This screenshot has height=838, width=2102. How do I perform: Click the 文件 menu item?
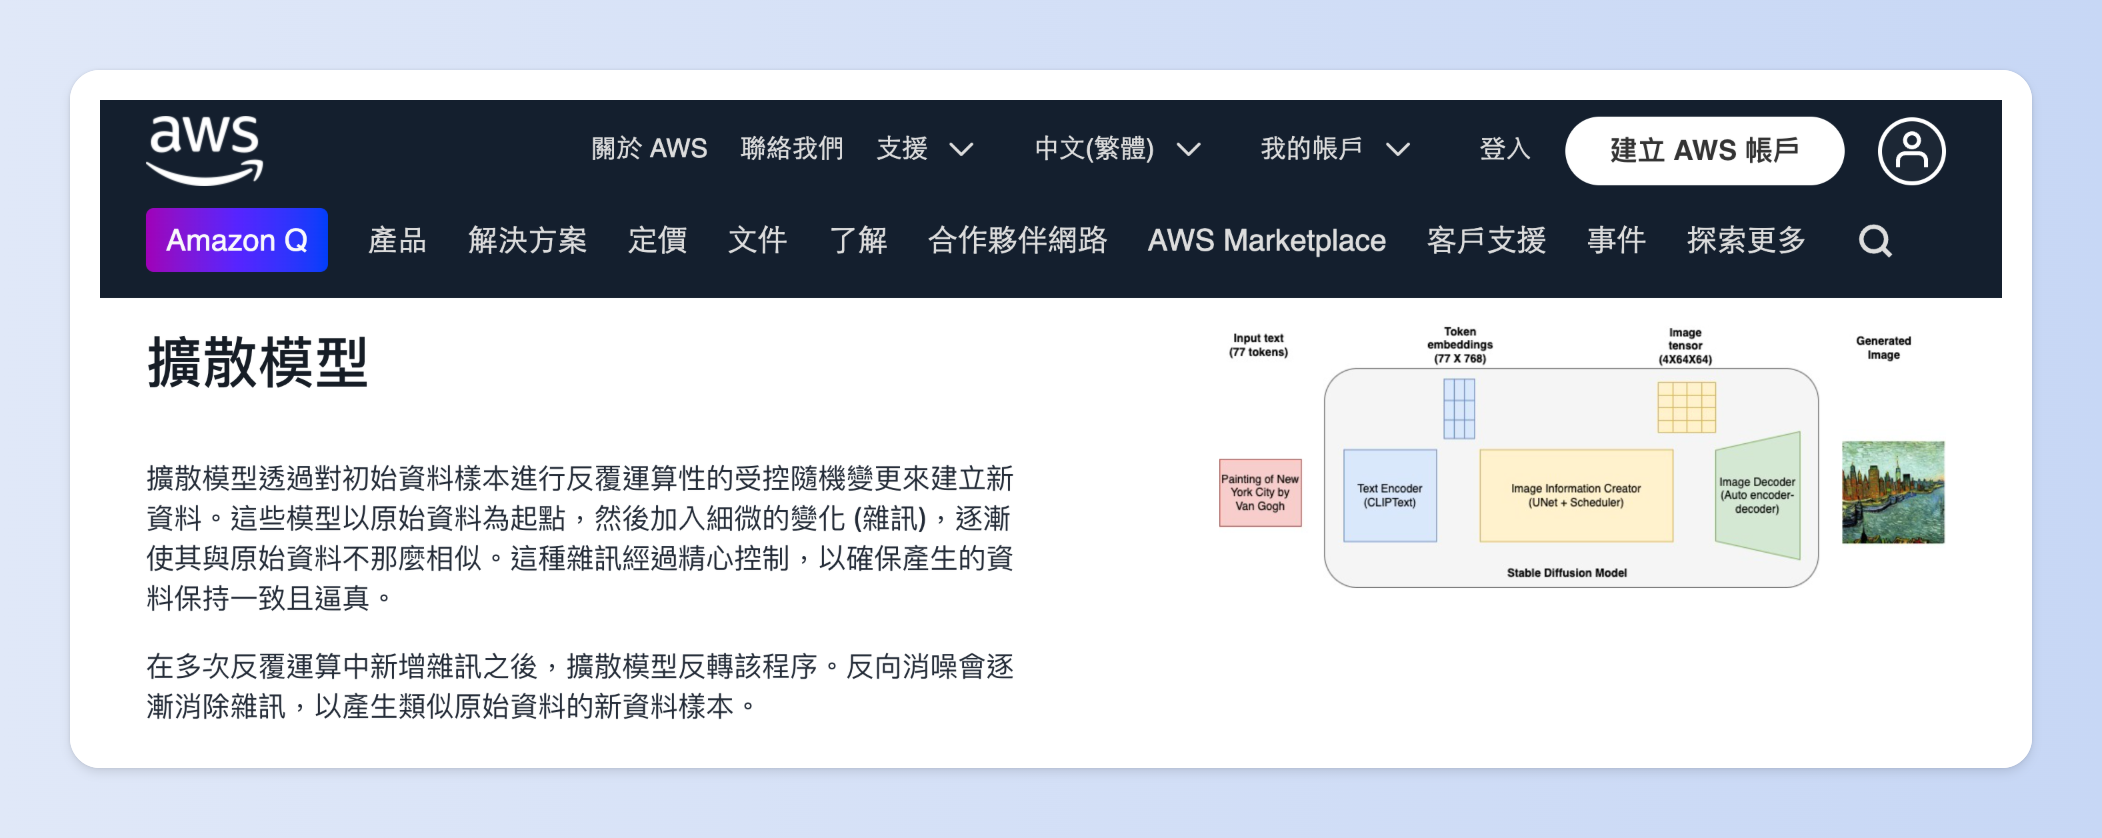(757, 241)
